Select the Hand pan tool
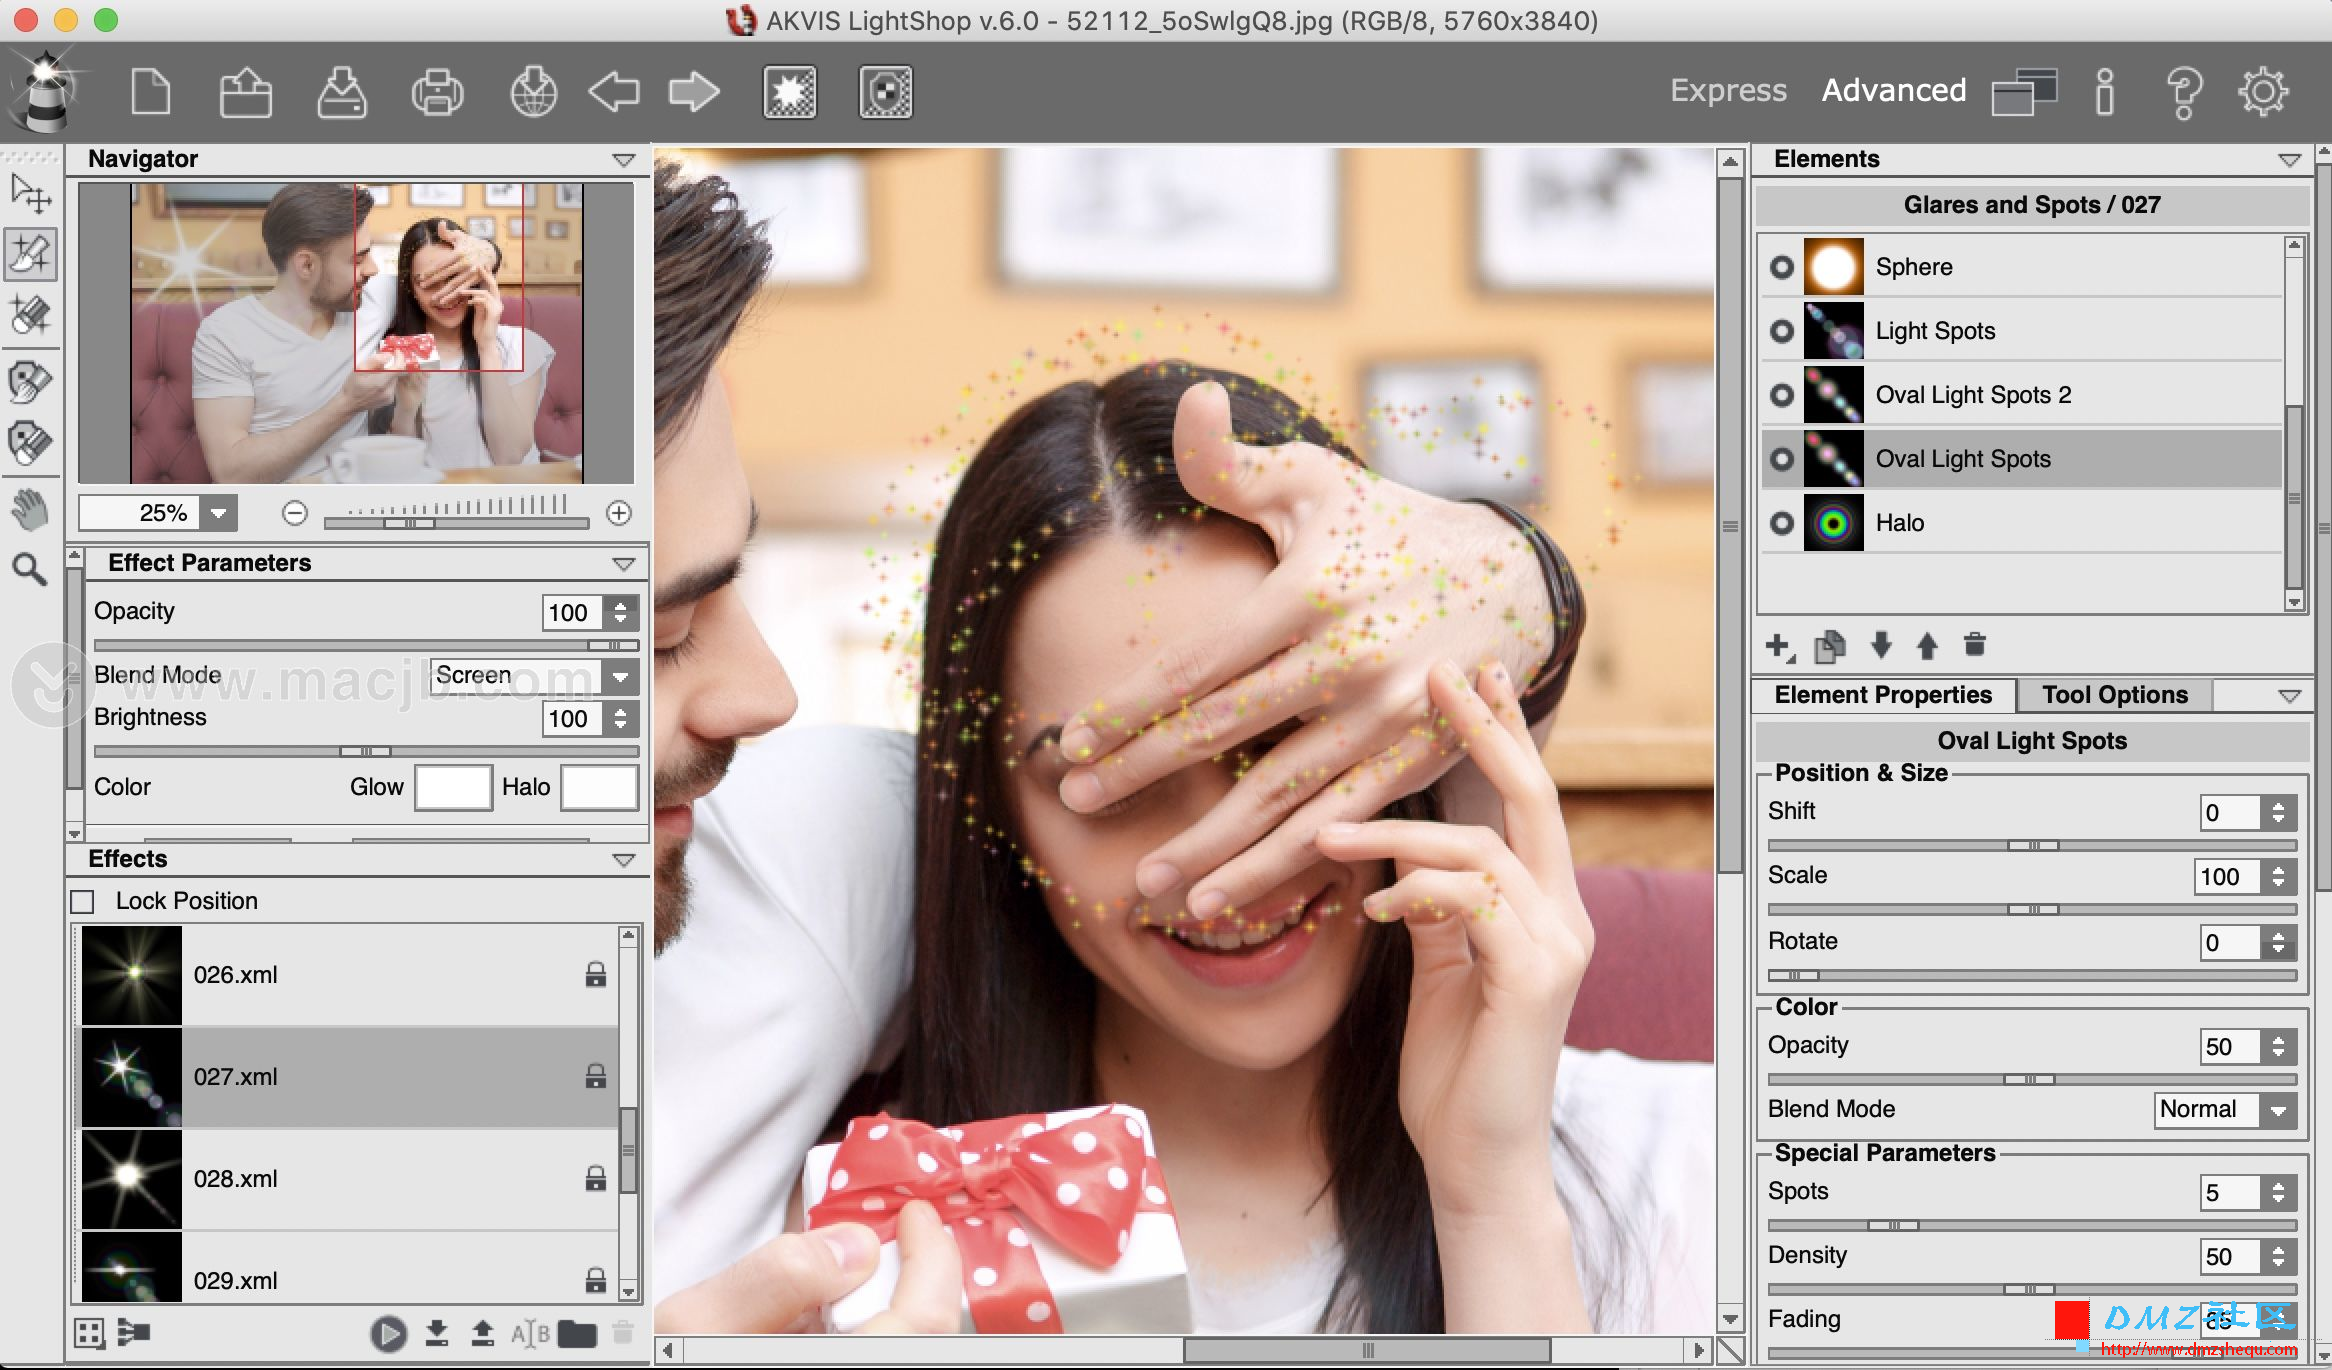This screenshot has height=1370, width=2332. point(30,509)
